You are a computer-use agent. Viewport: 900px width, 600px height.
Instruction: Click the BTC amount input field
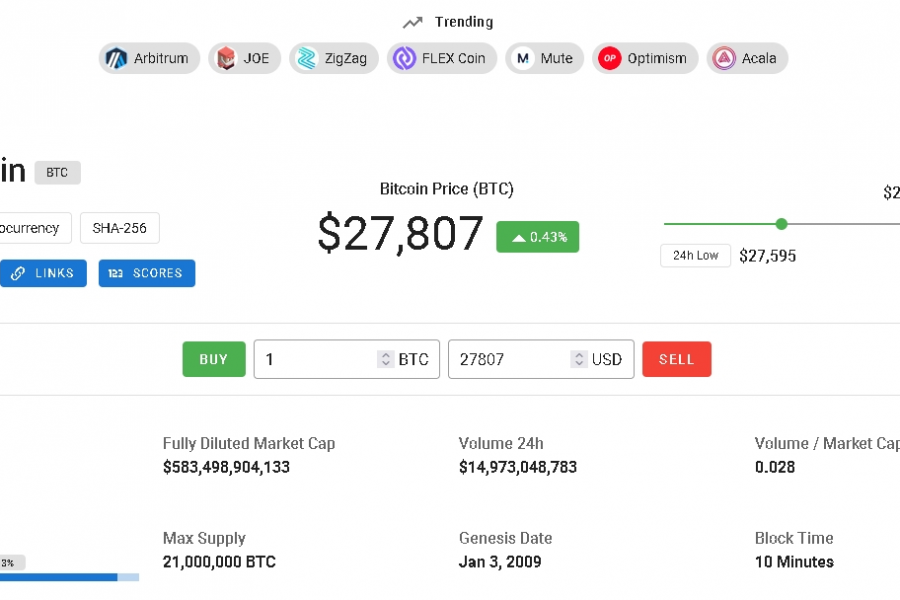tap(315, 360)
